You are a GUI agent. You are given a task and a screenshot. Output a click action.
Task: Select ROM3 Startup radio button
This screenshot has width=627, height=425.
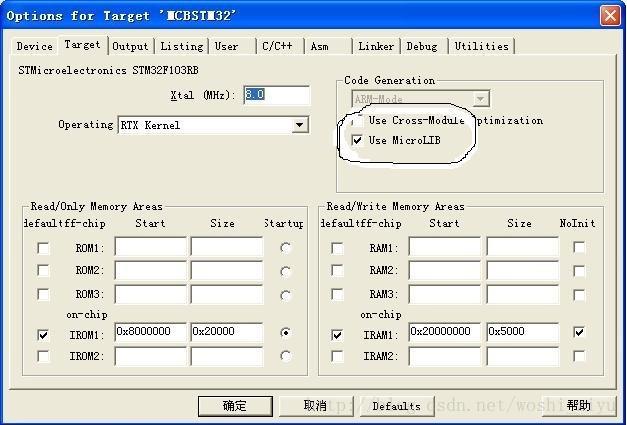click(286, 296)
